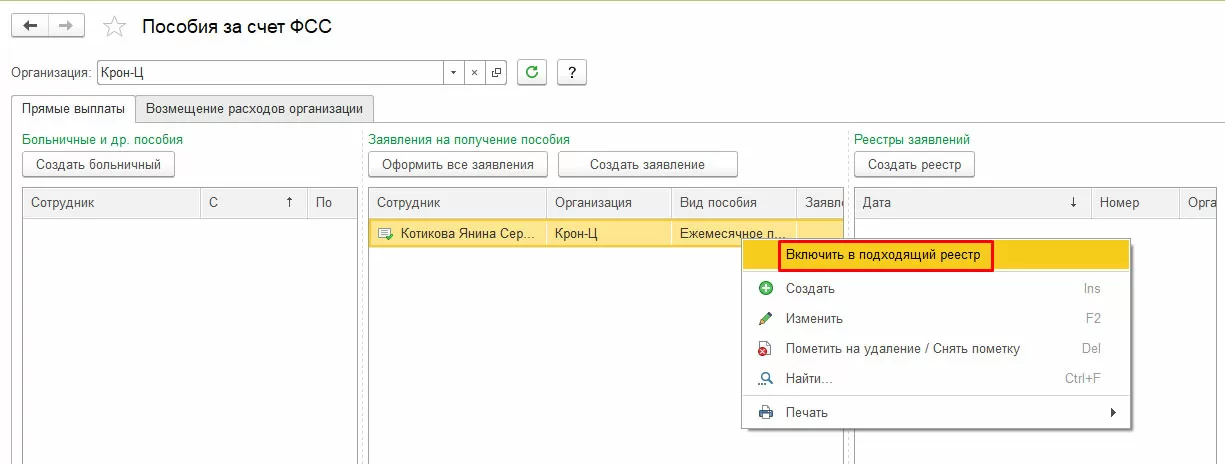Go back with the left arrow button
1225x464 pixels.
[x=29, y=26]
